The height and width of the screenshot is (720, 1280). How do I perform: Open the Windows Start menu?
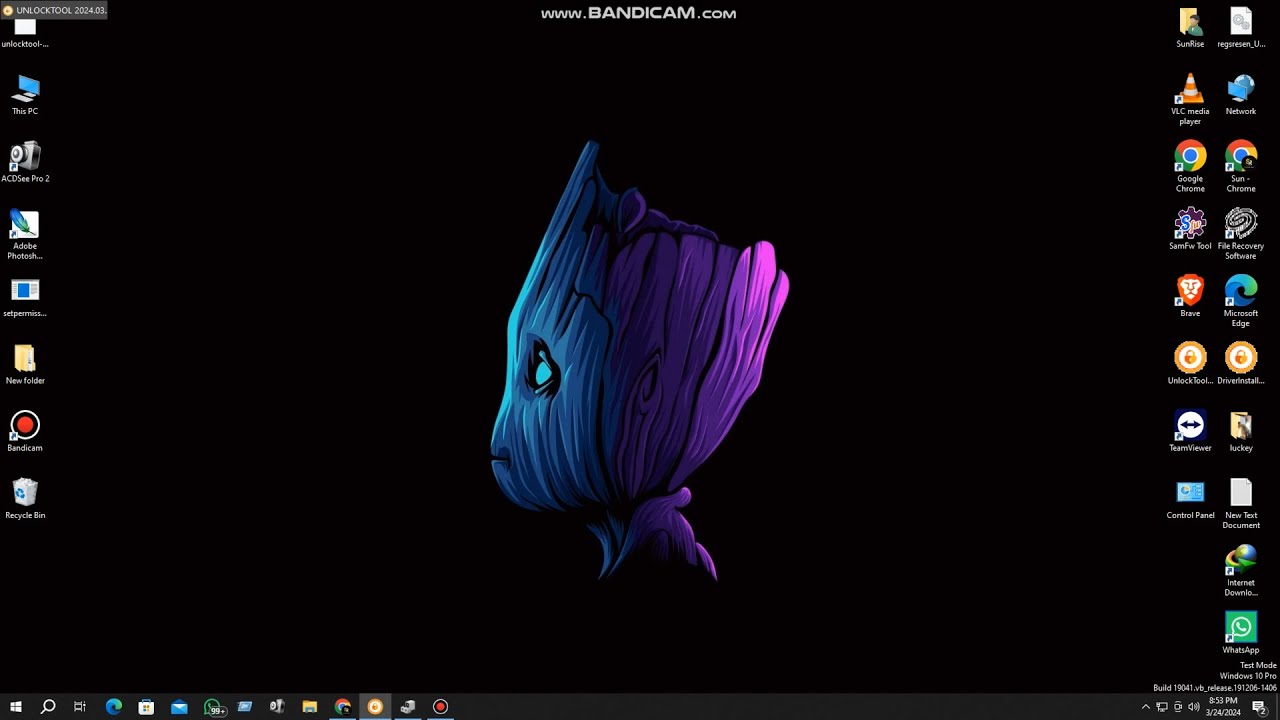tap(15, 707)
